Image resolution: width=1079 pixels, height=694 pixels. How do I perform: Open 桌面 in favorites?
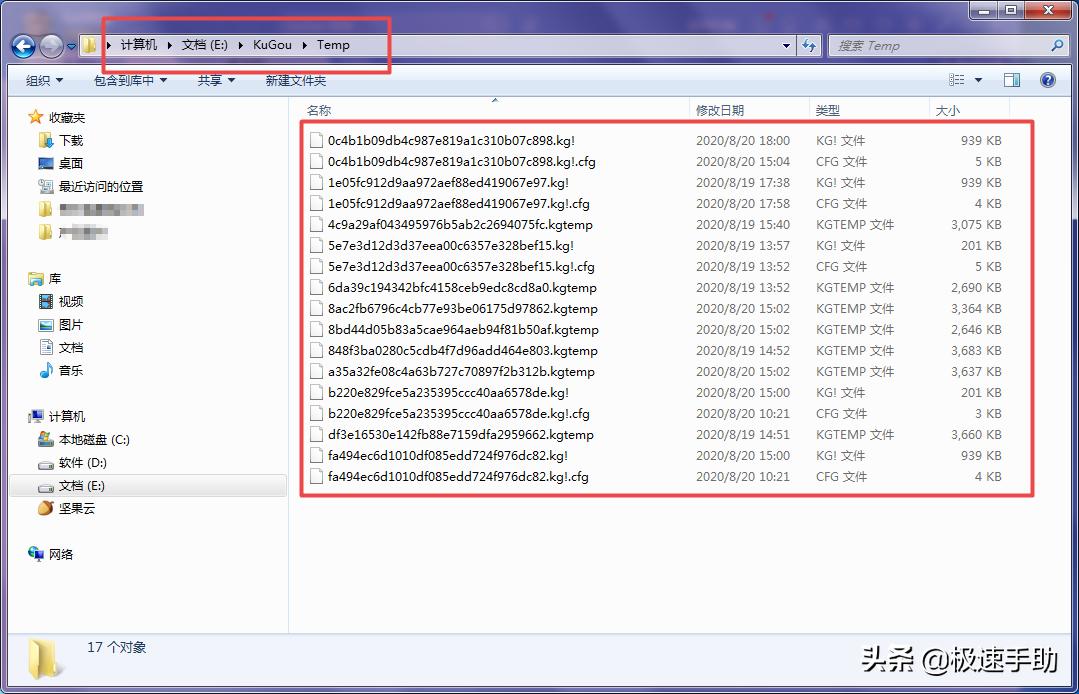pos(71,163)
